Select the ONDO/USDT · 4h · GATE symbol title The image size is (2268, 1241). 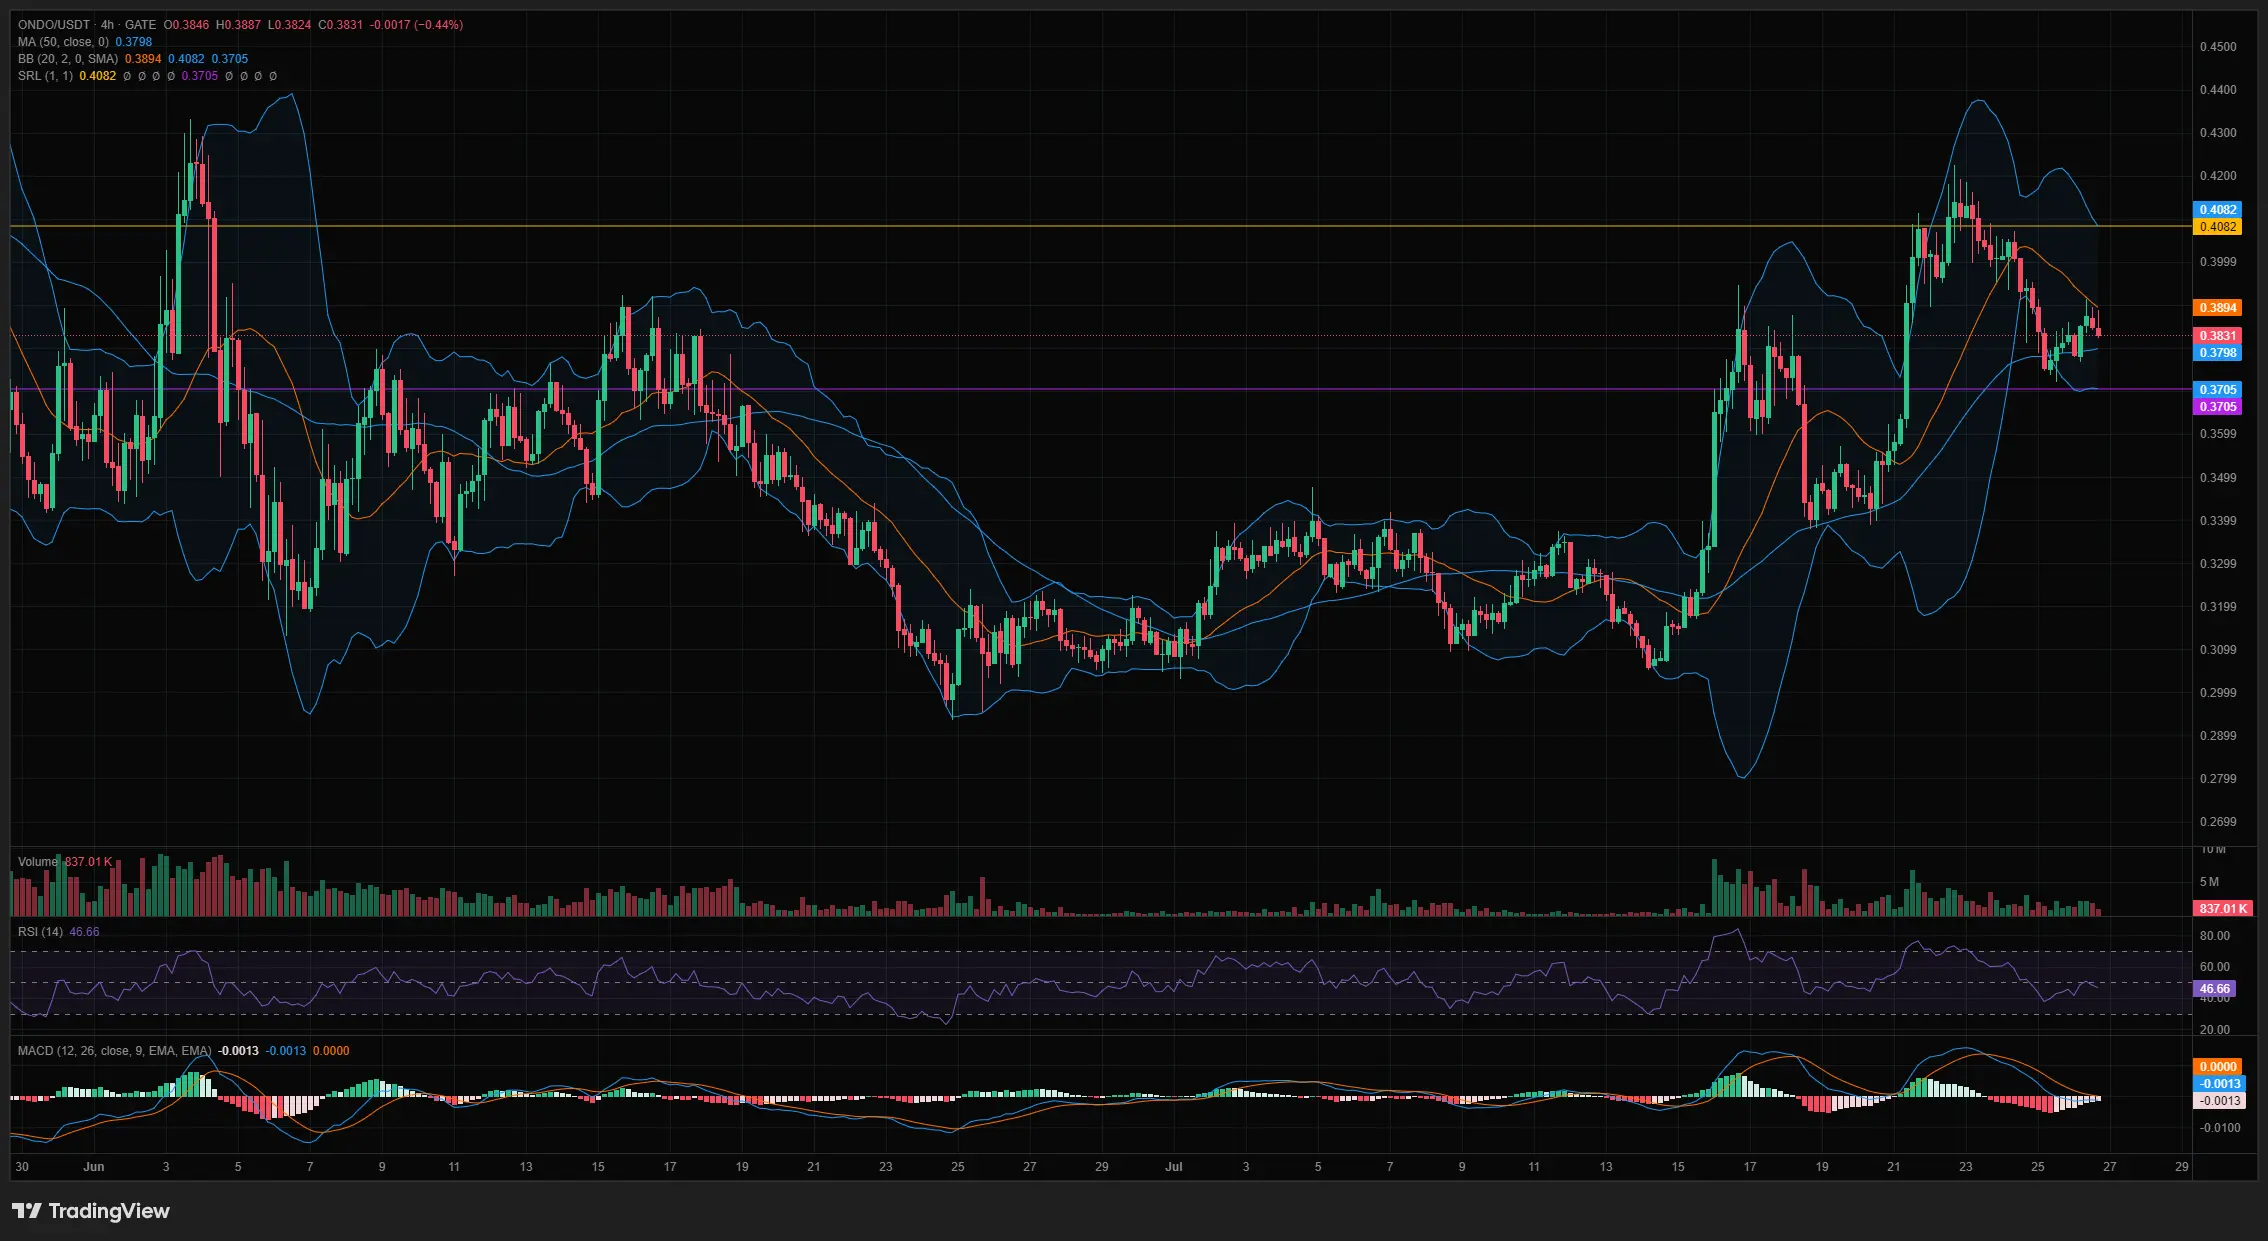click(x=87, y=25)
